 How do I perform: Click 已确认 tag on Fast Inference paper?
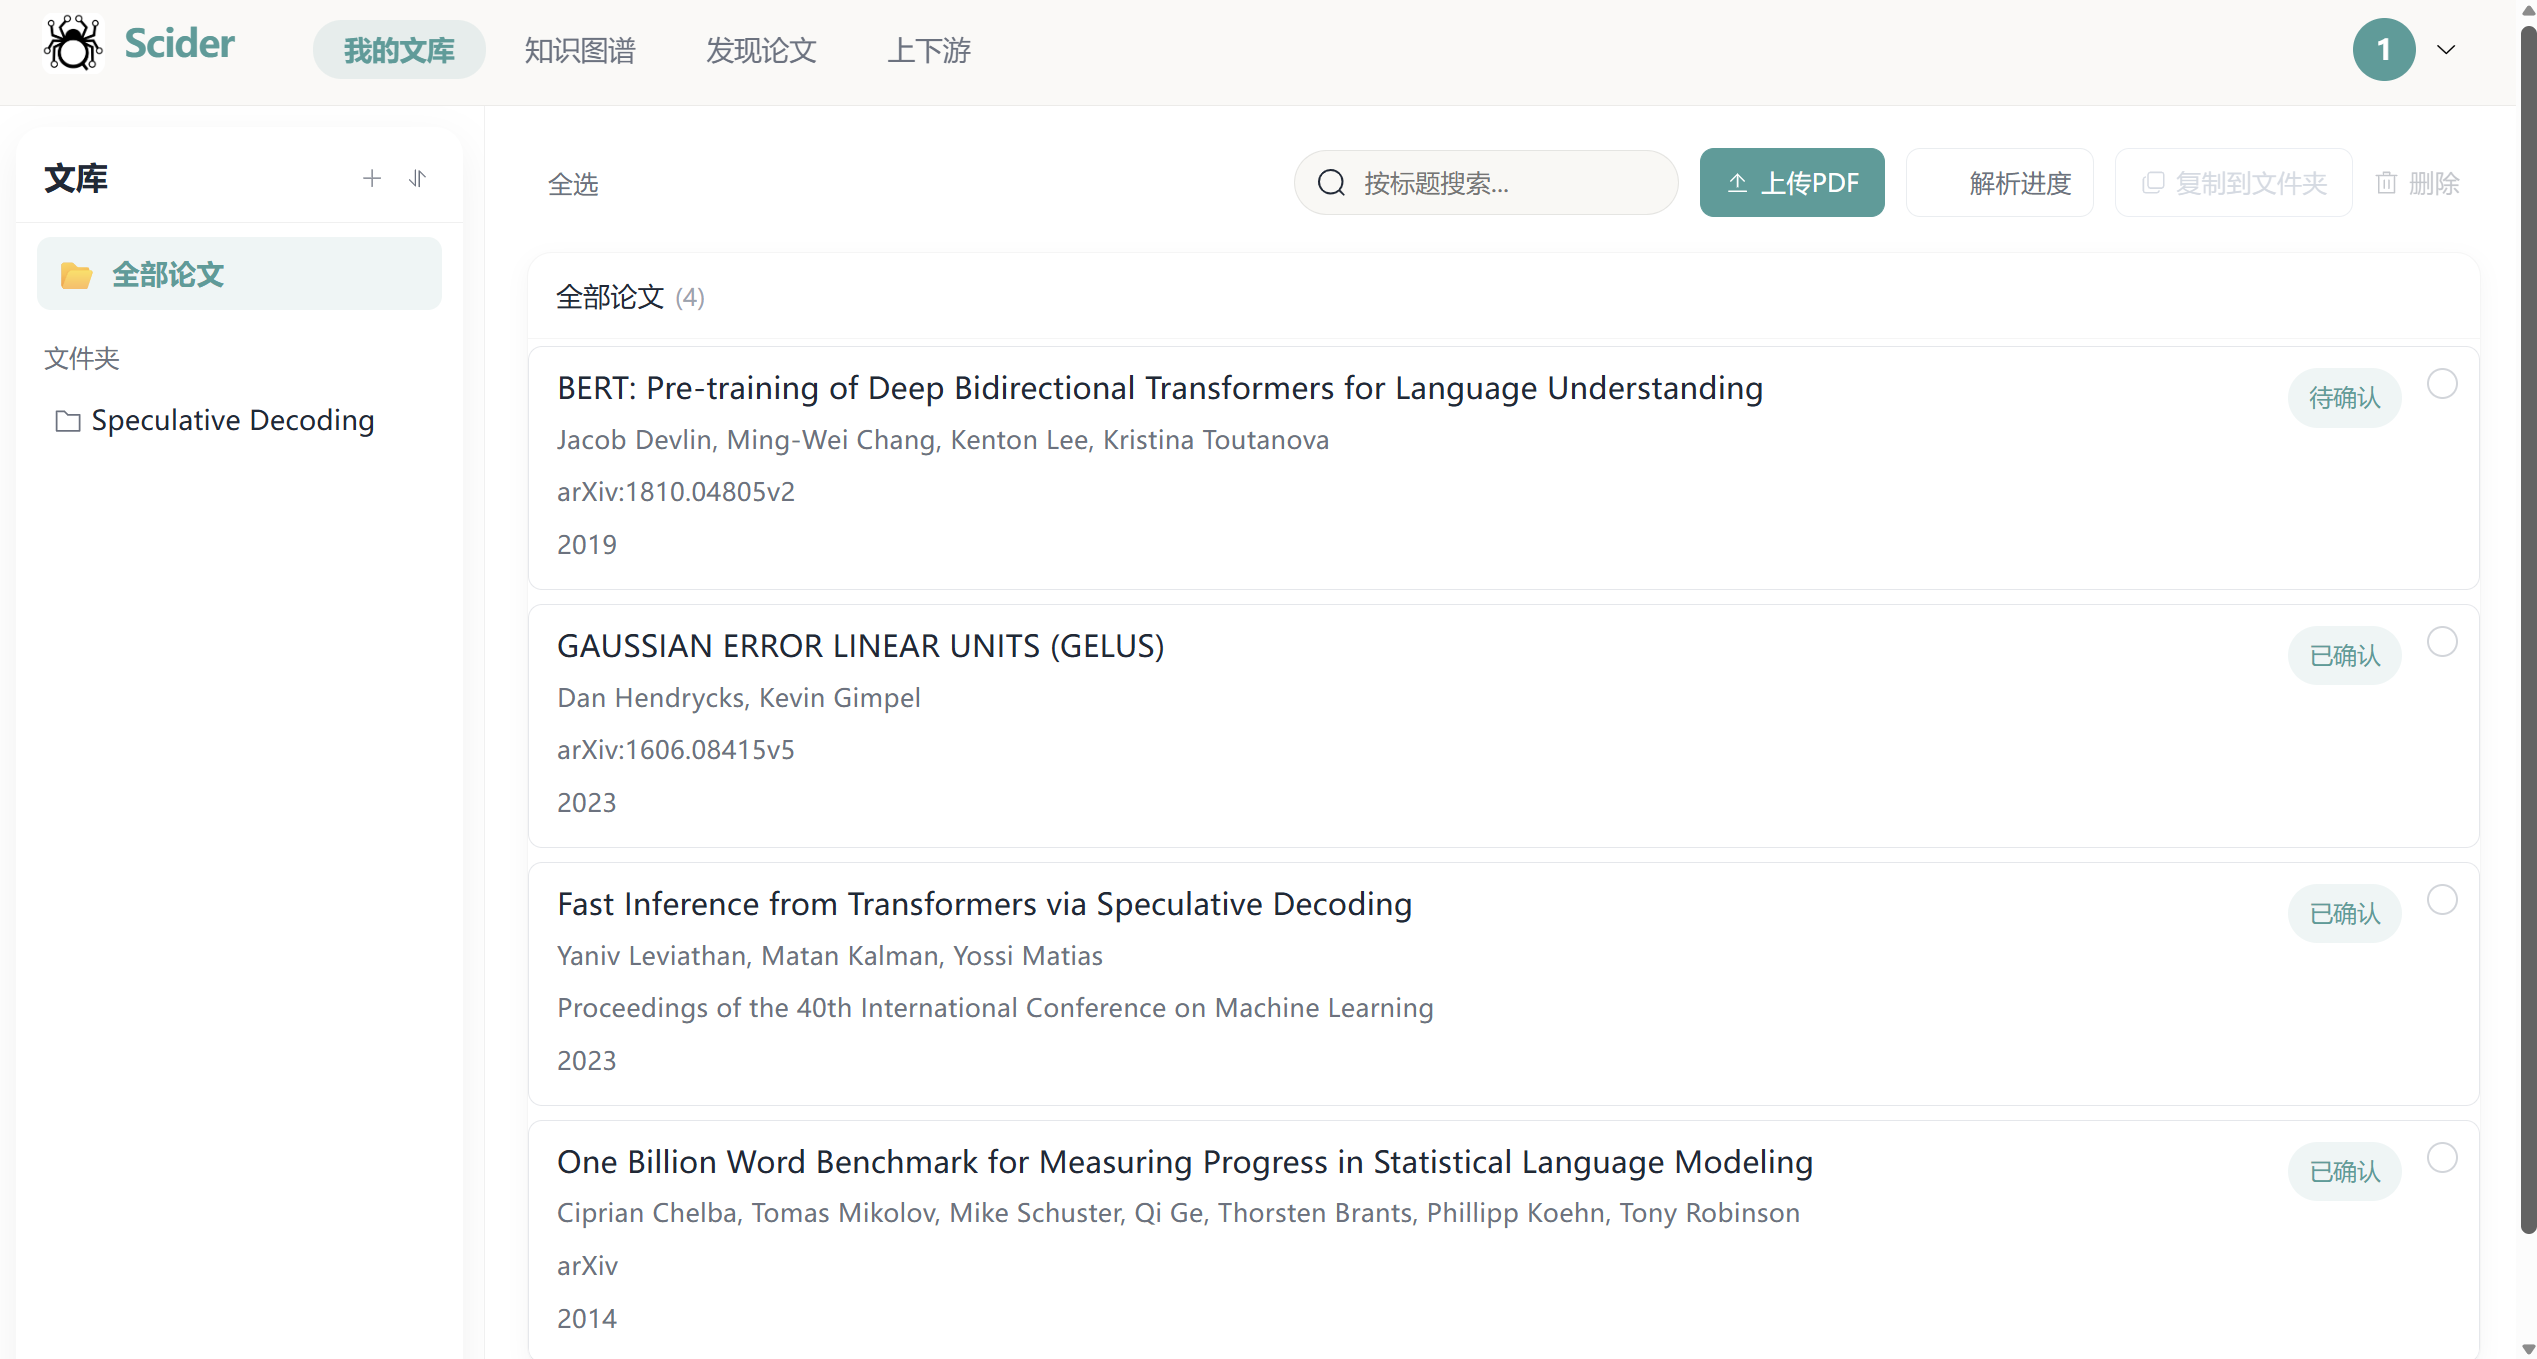2344,914
